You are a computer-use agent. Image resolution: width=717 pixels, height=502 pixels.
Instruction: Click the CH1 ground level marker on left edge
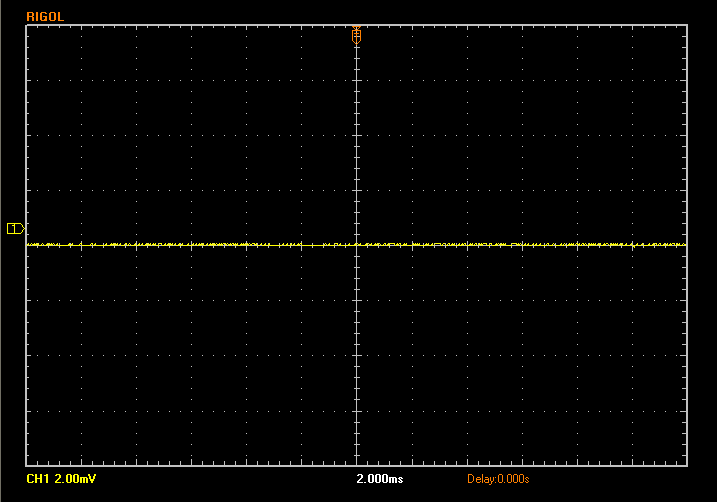[16, 228]
